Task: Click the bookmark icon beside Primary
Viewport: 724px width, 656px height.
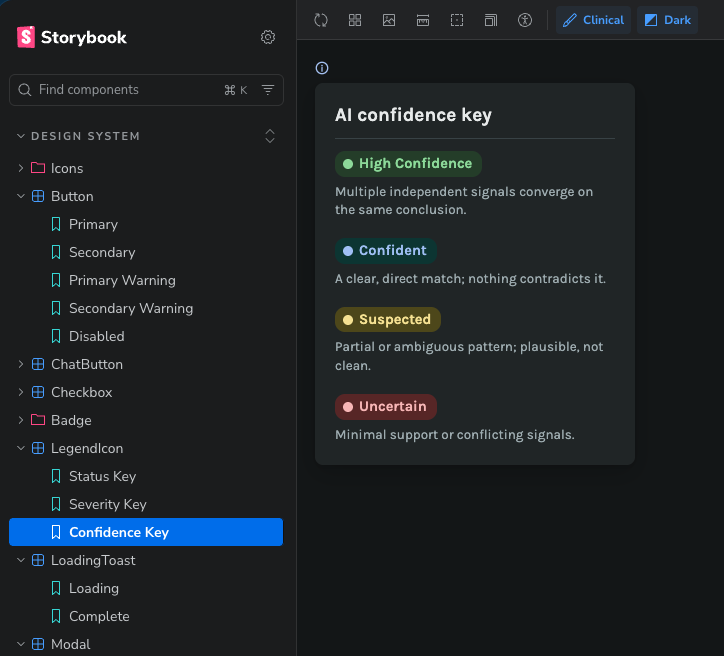Action: pyautogui.click(x=56, y=224)
